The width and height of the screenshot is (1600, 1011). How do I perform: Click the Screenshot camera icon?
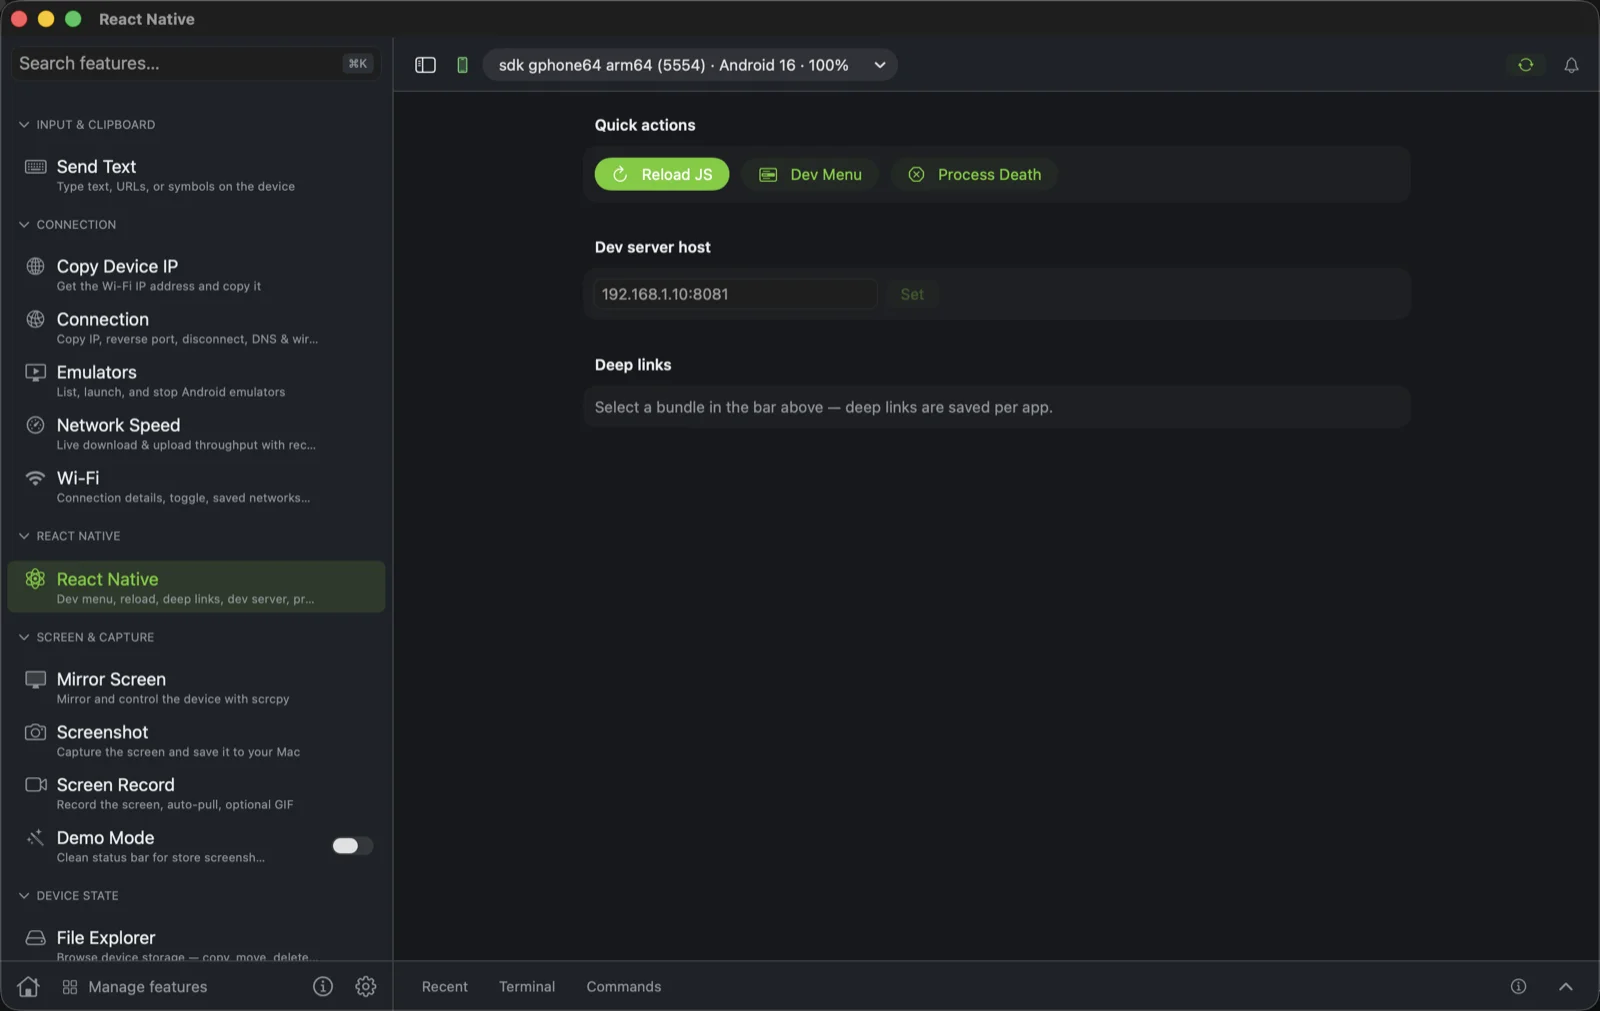click(35, 732)
